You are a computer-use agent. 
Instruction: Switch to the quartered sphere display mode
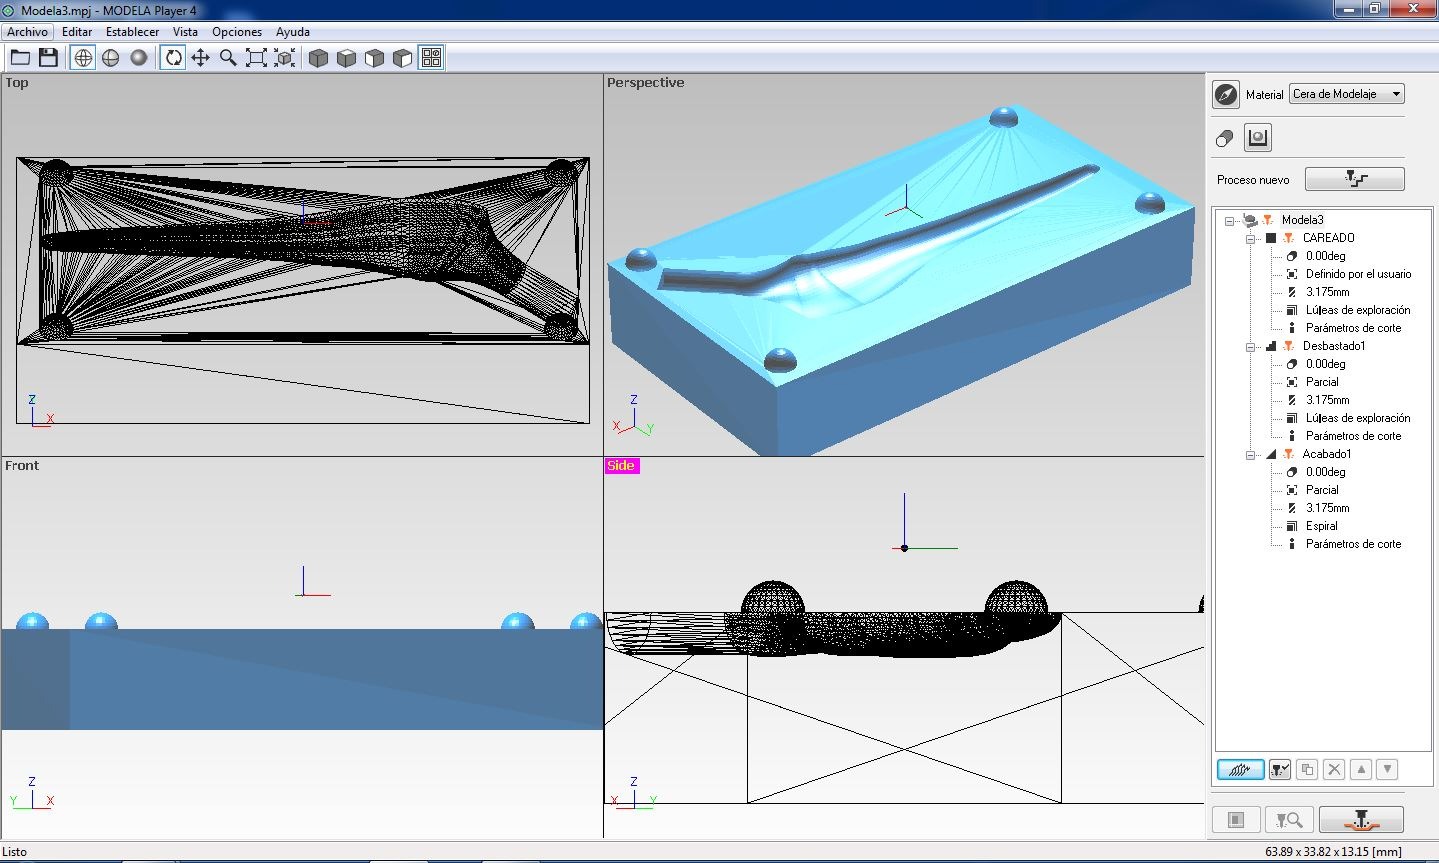[111, 58]
